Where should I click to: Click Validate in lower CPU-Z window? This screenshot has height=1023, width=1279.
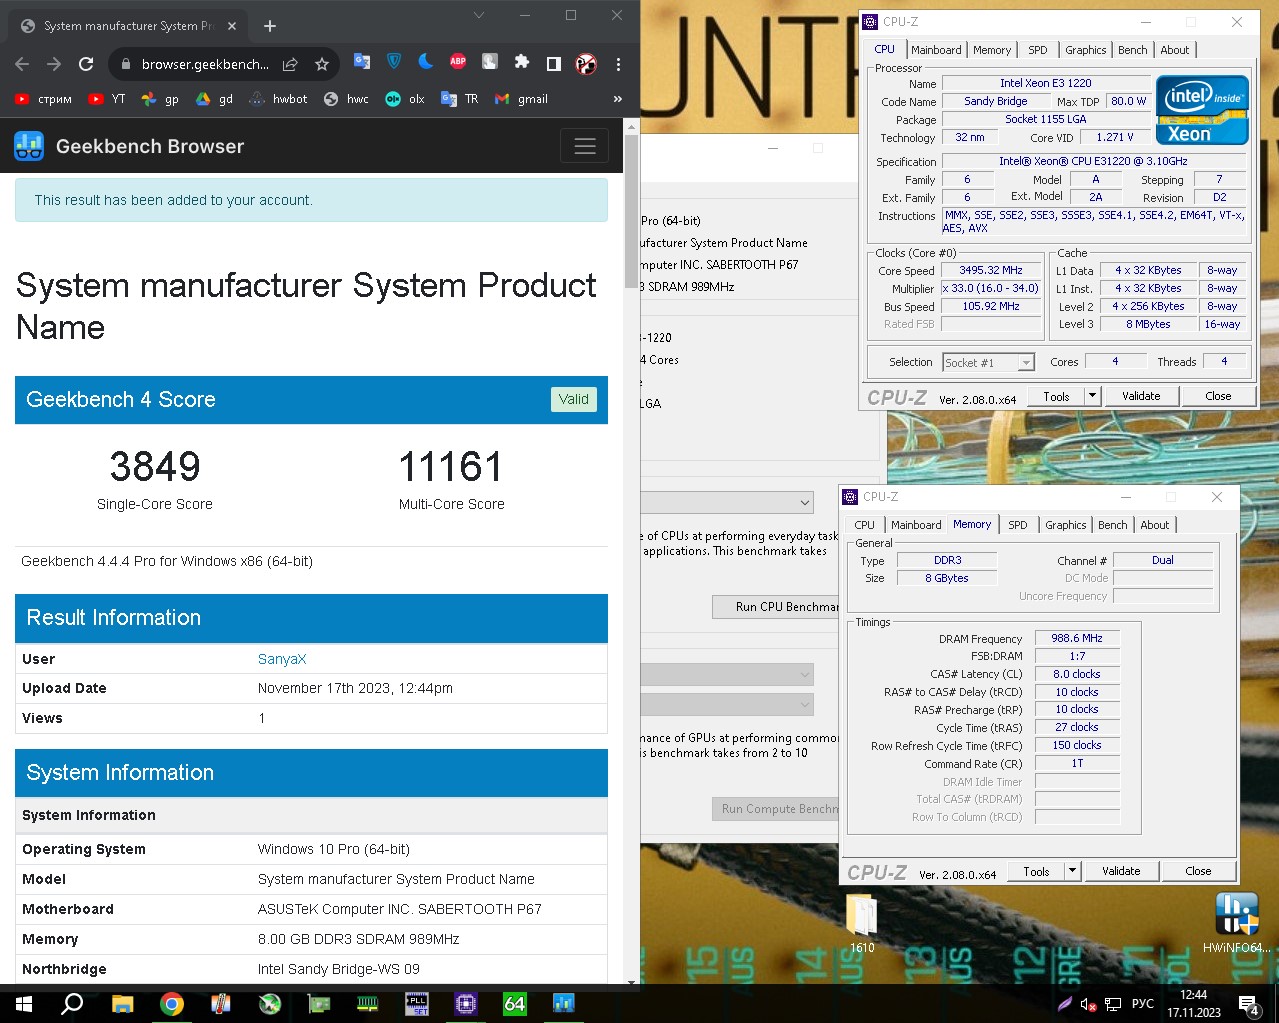1121,871
